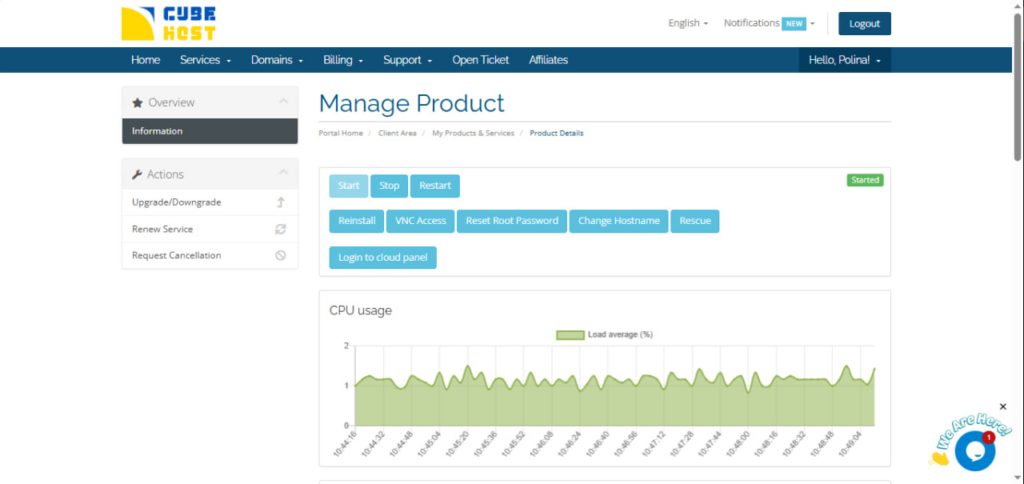Click the Cube Host logo
Viewport: 1024px width, 484px height.
tap(167, 23)
